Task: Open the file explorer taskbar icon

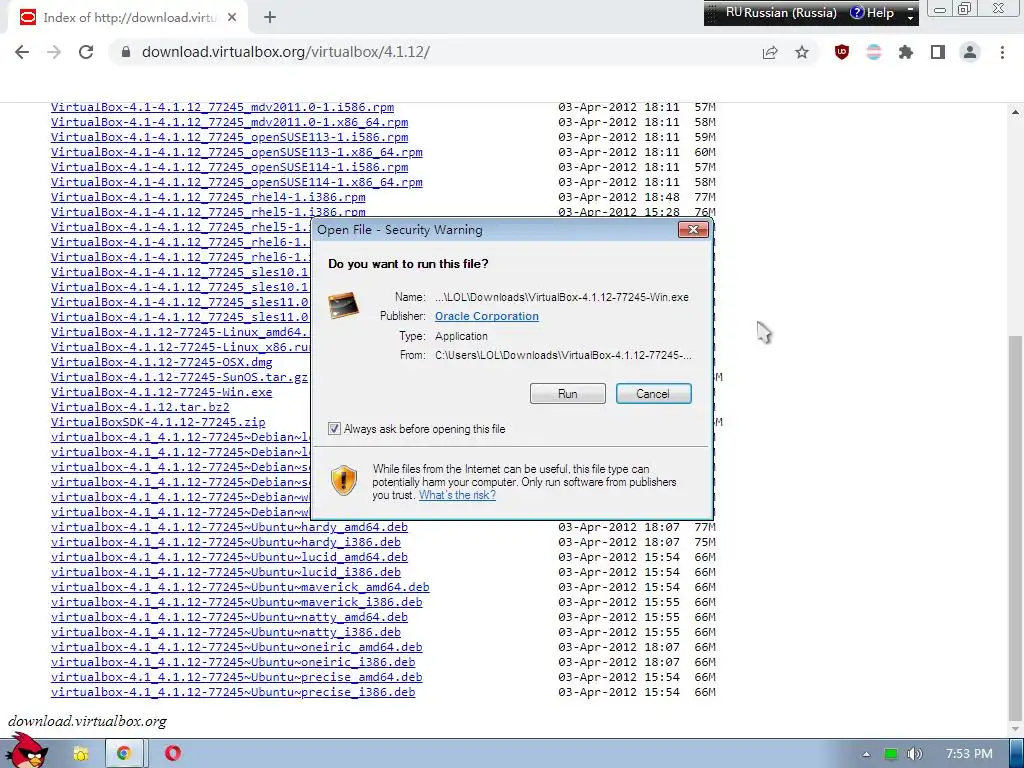Action: pos(80,754)
